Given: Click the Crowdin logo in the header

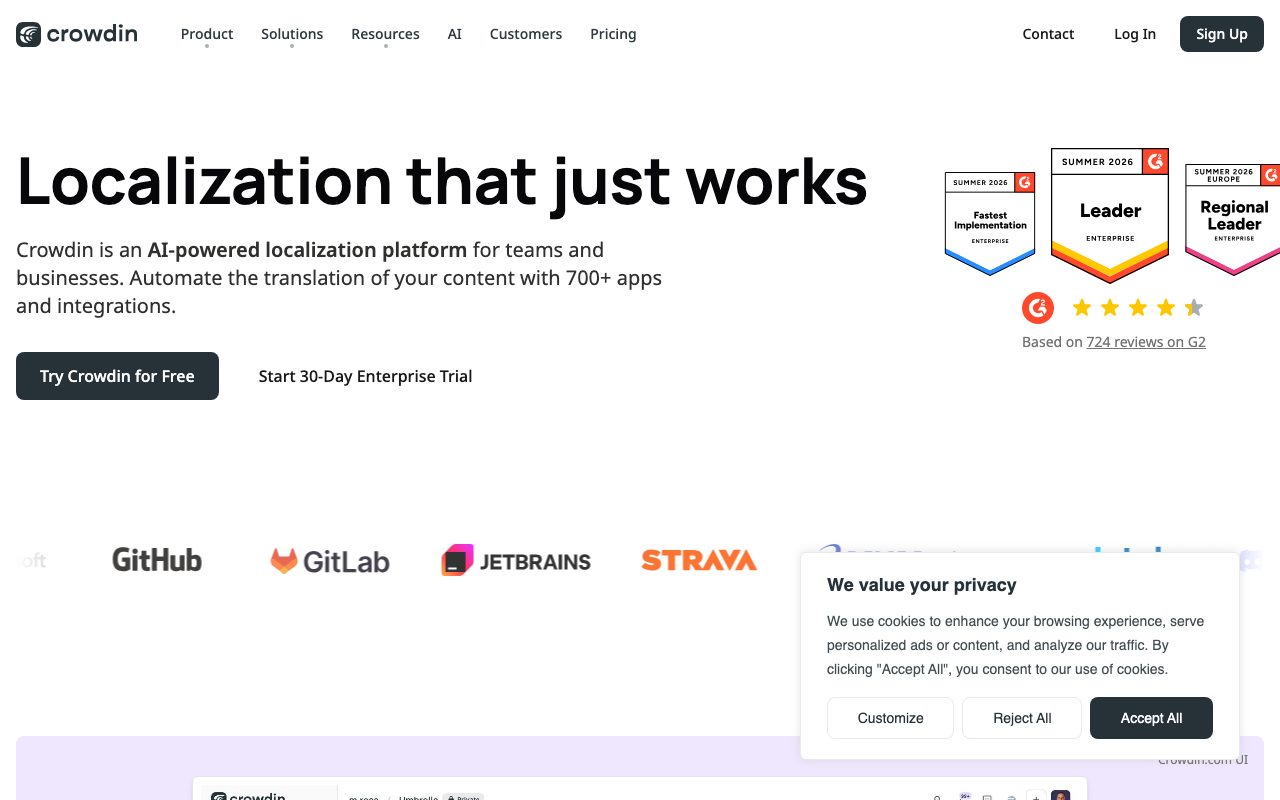Looking at the screenshot, I should point(77,34).
